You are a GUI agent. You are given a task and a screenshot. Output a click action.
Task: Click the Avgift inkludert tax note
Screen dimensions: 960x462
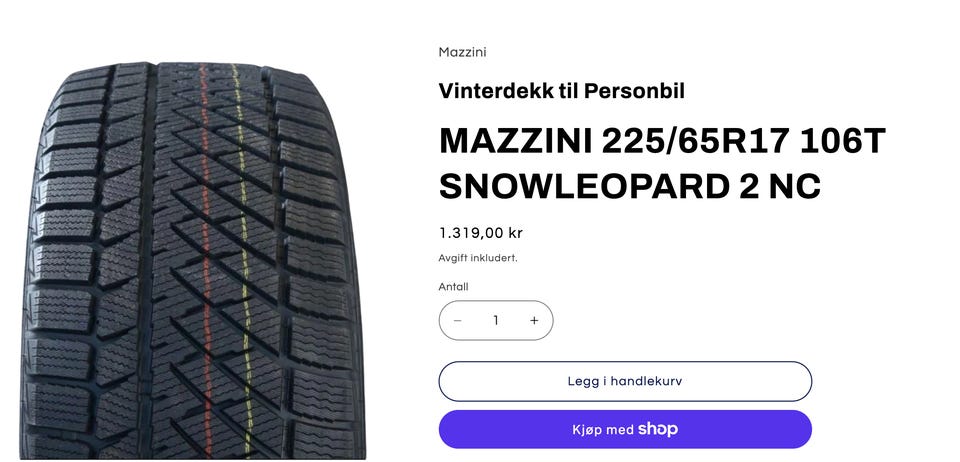(478, 258)
